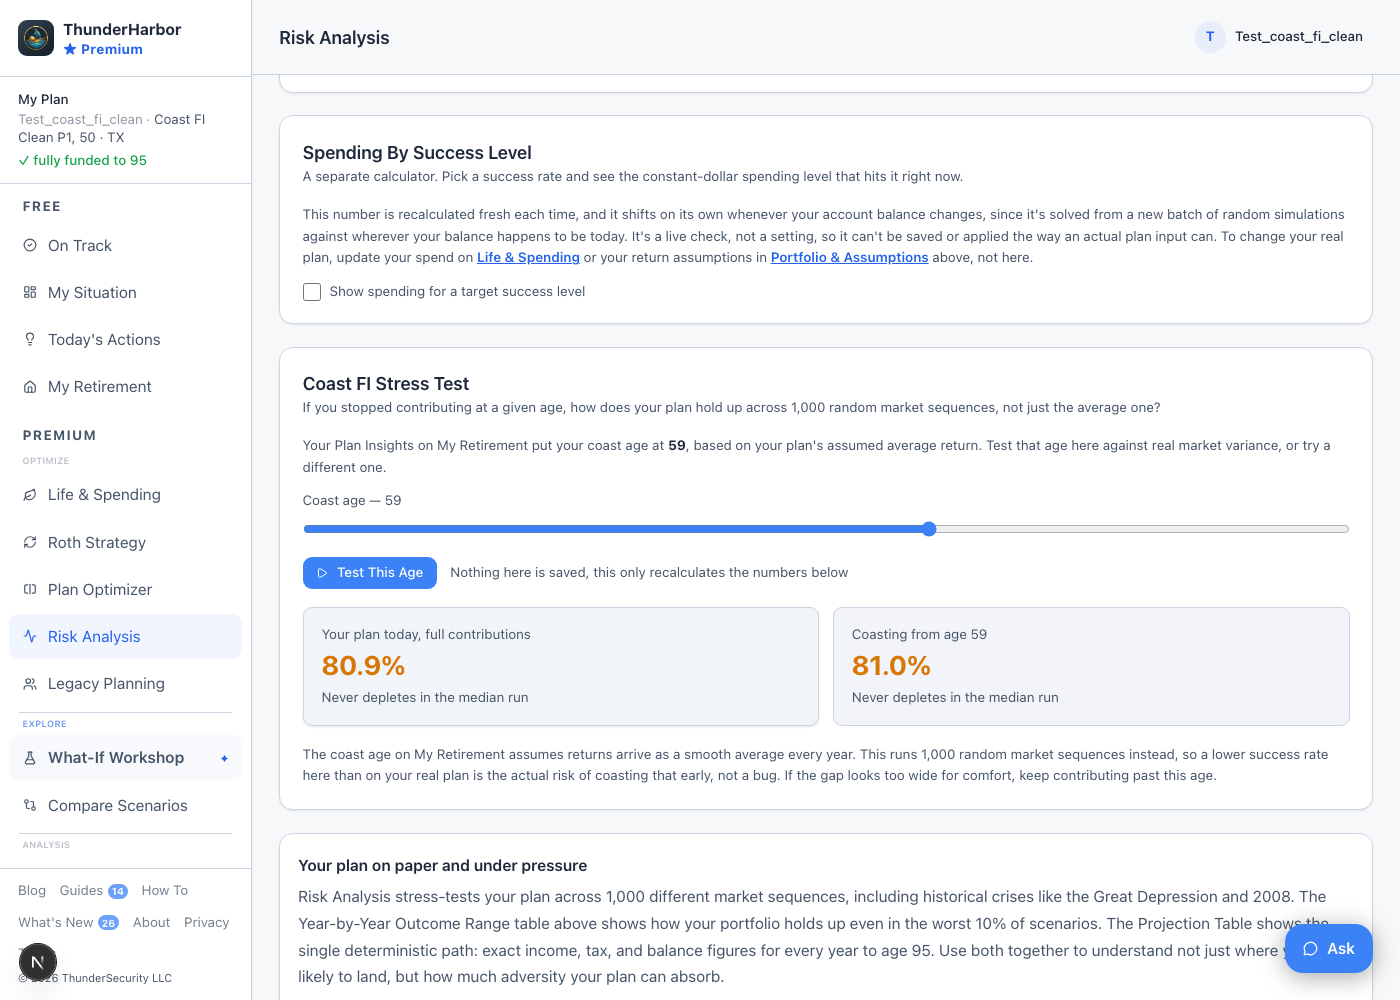Click the Legacy Planning people icon

point(30,683)
